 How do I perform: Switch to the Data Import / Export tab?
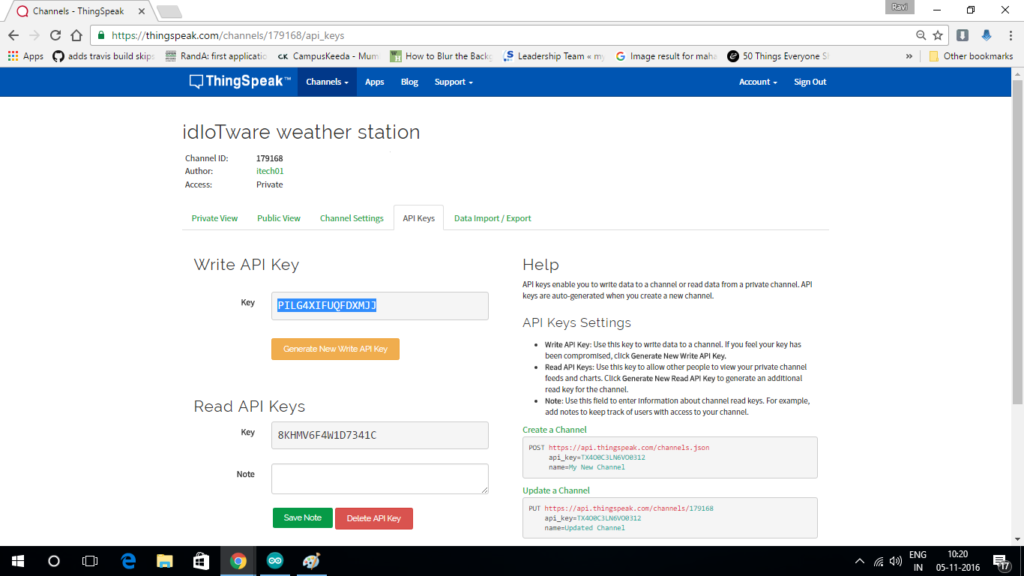(492, 218)
